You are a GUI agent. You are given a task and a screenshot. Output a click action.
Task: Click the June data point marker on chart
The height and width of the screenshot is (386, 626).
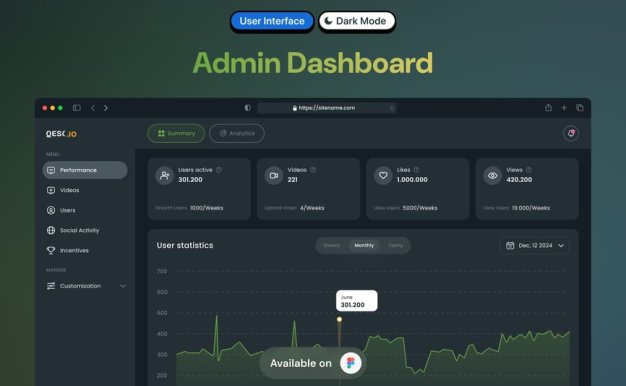point(339,319)
